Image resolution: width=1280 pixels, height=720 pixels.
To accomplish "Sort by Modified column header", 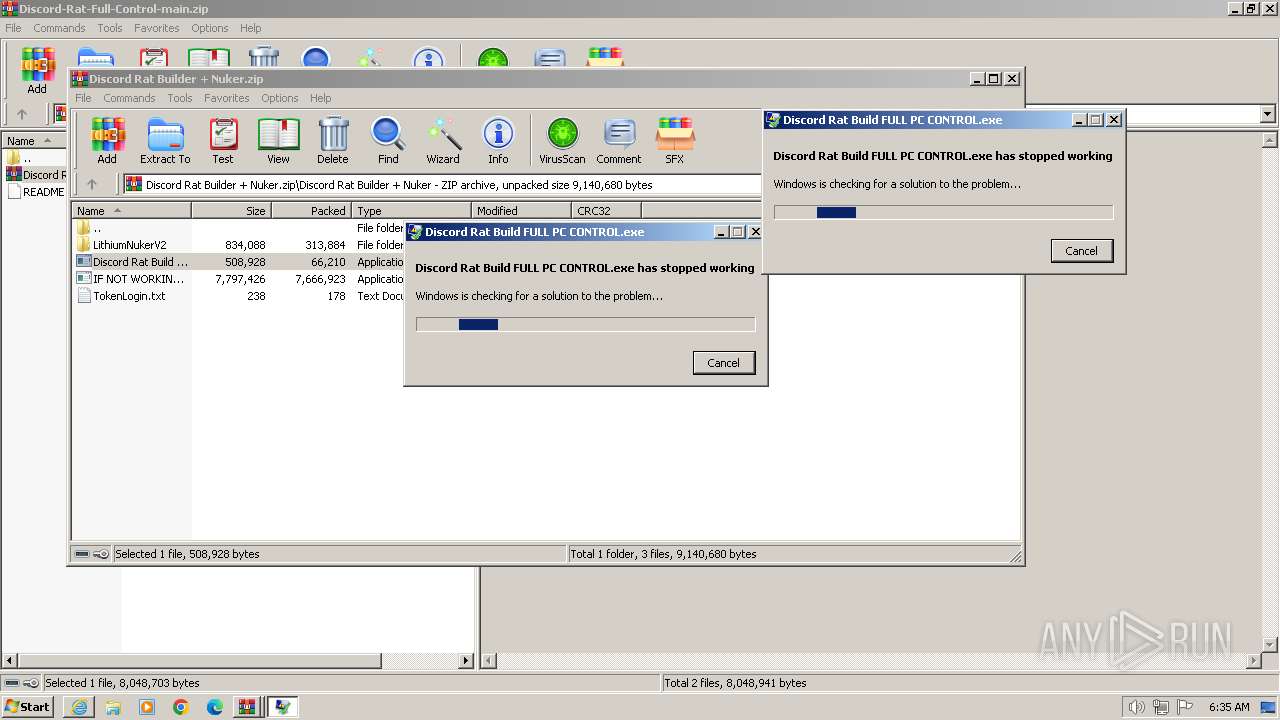I will pyautogui.click(x=521, y=211).
